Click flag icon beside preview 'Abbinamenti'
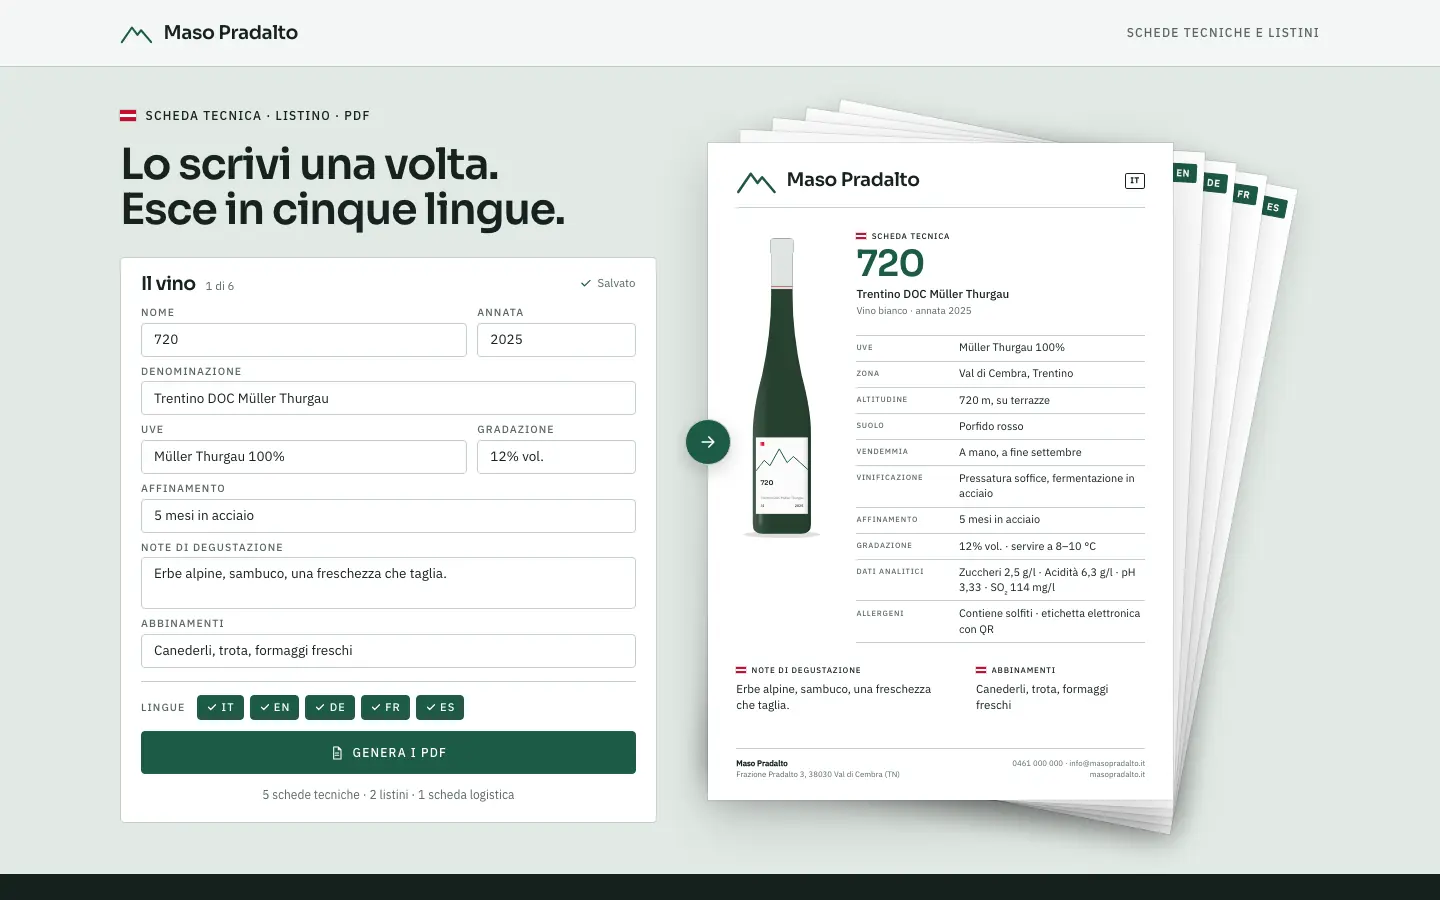This screenshot has width=1440, height=900. pos(981,670)
